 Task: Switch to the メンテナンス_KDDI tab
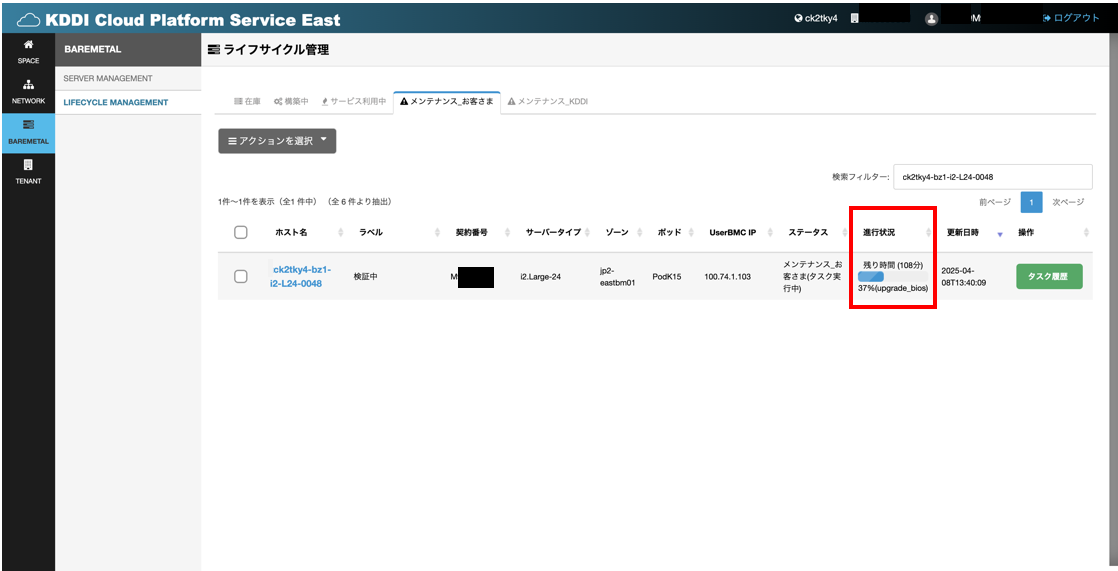pyautogui.click(x=548, y=102)
